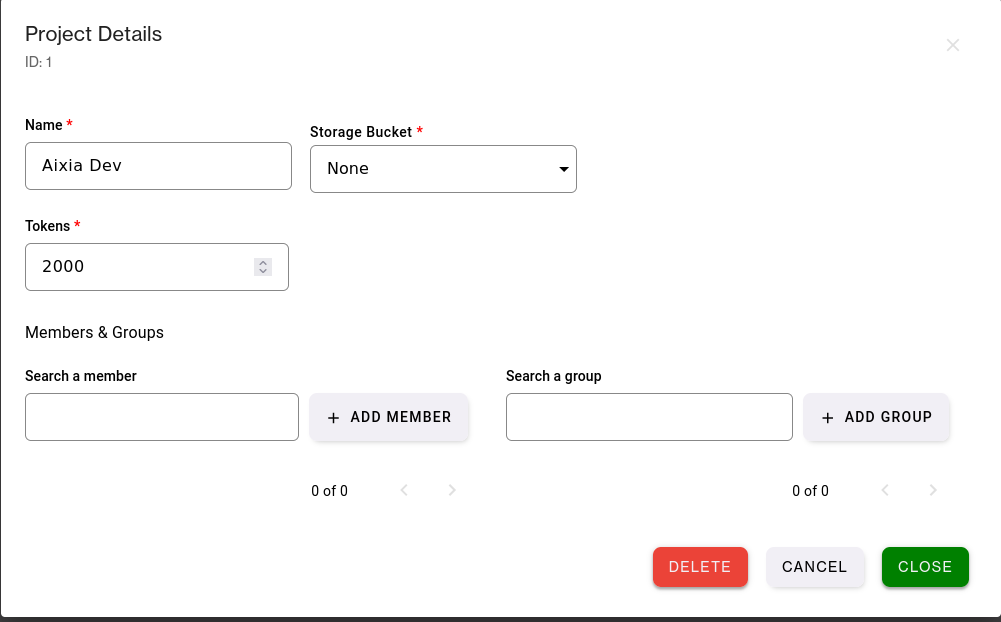Click into the Search a member field

[162, 417]
